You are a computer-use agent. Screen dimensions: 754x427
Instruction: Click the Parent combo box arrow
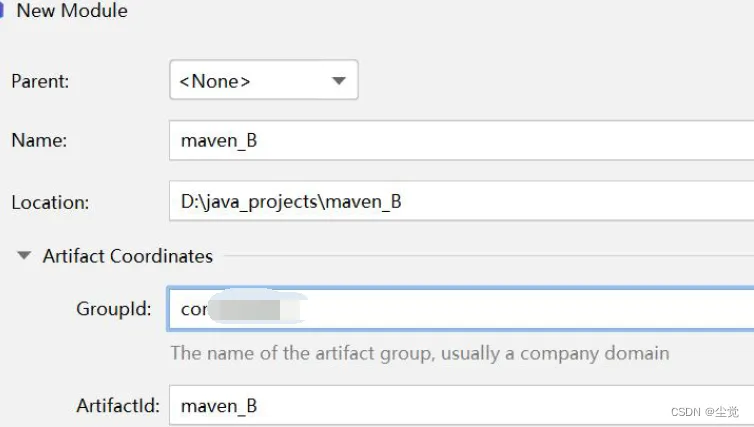pos(338,81)
